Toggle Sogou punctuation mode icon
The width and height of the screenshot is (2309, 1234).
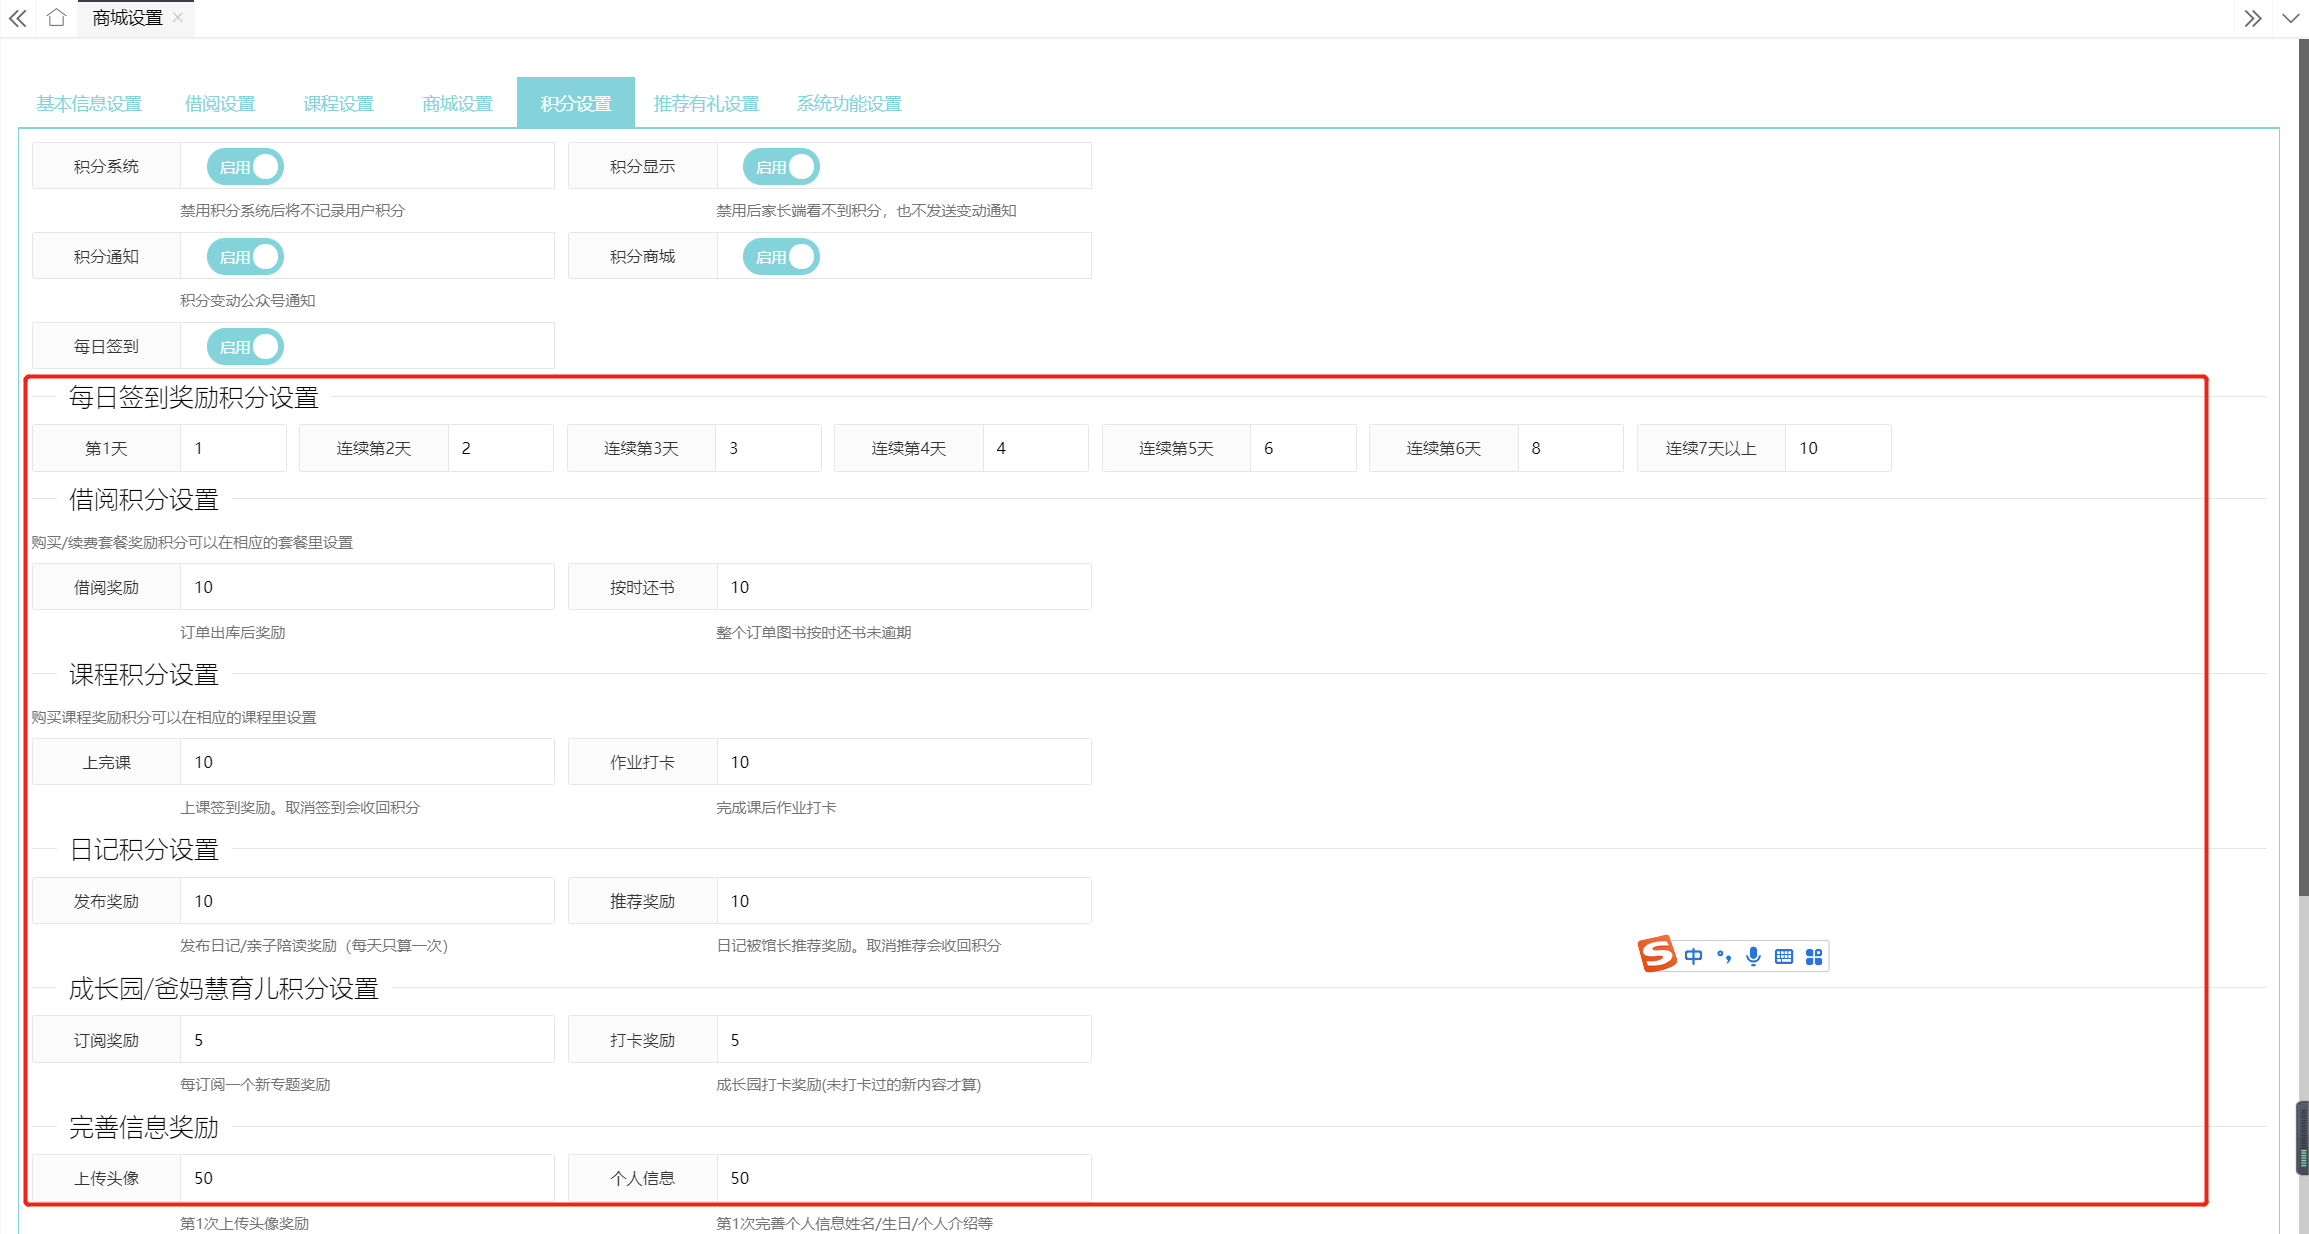(1724, 956)
